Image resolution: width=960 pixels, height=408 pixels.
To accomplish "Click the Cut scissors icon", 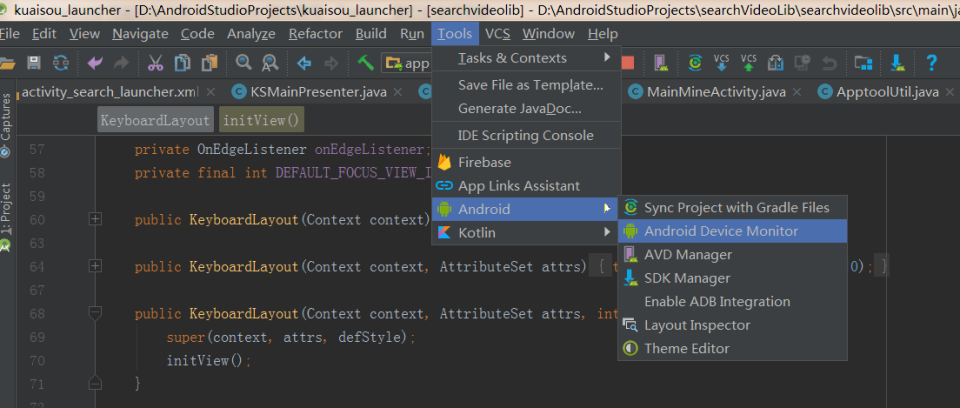I will pos(156,62).
